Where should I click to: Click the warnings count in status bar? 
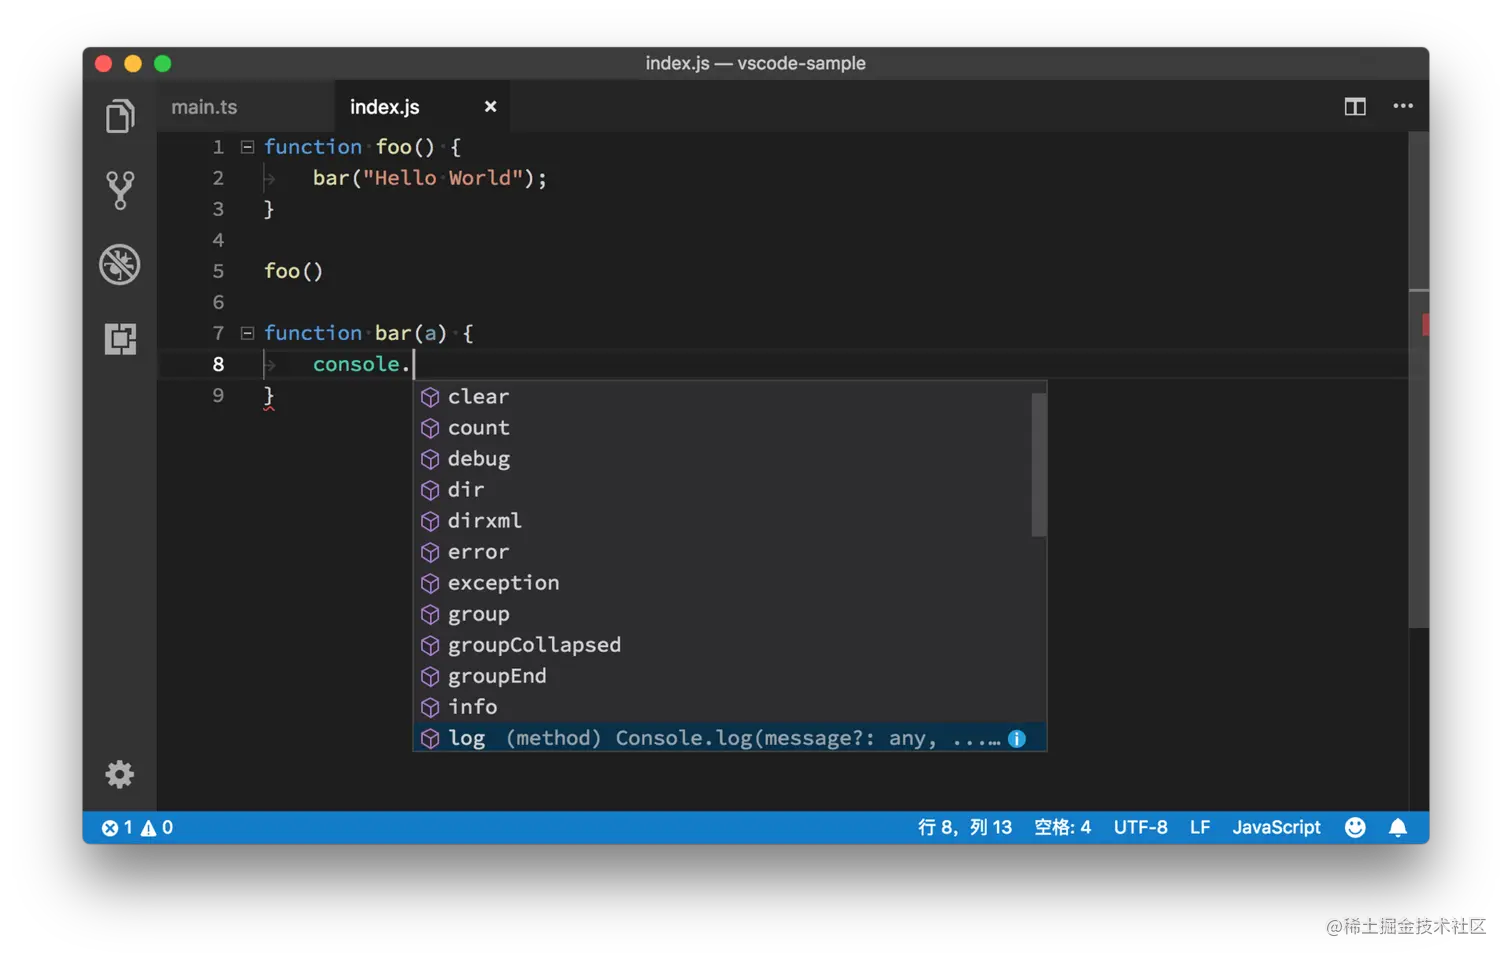tap(158, 828)
